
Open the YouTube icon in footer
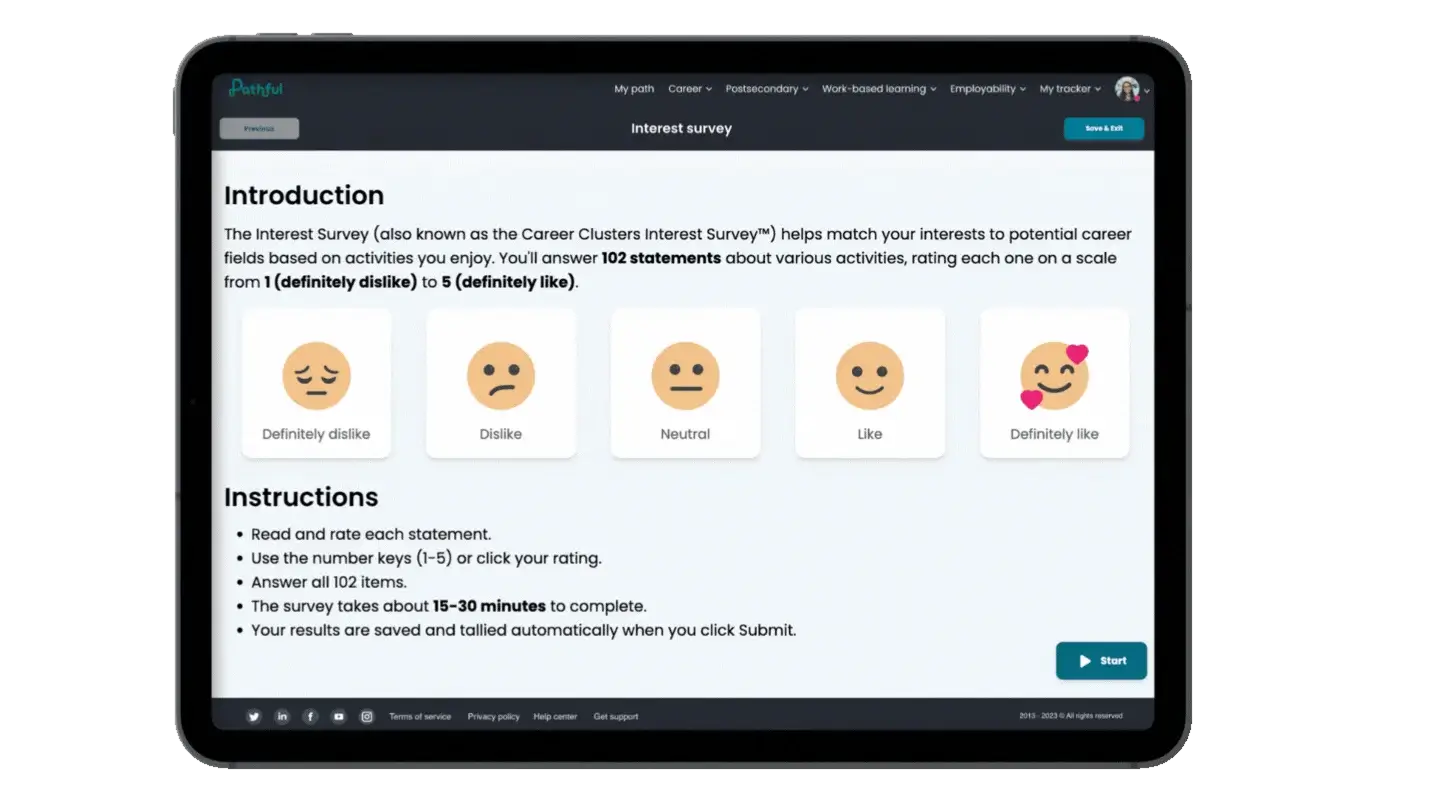(x=339, y=716)
